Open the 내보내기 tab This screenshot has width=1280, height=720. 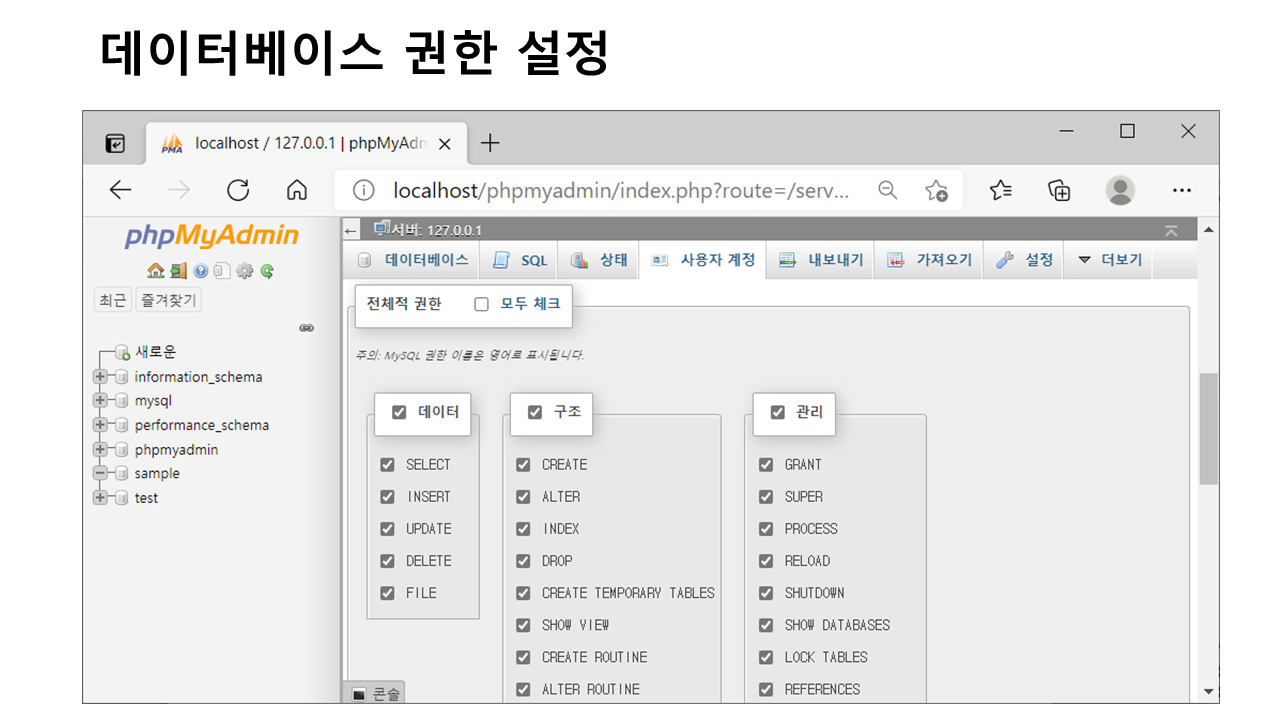coord(822,260)
